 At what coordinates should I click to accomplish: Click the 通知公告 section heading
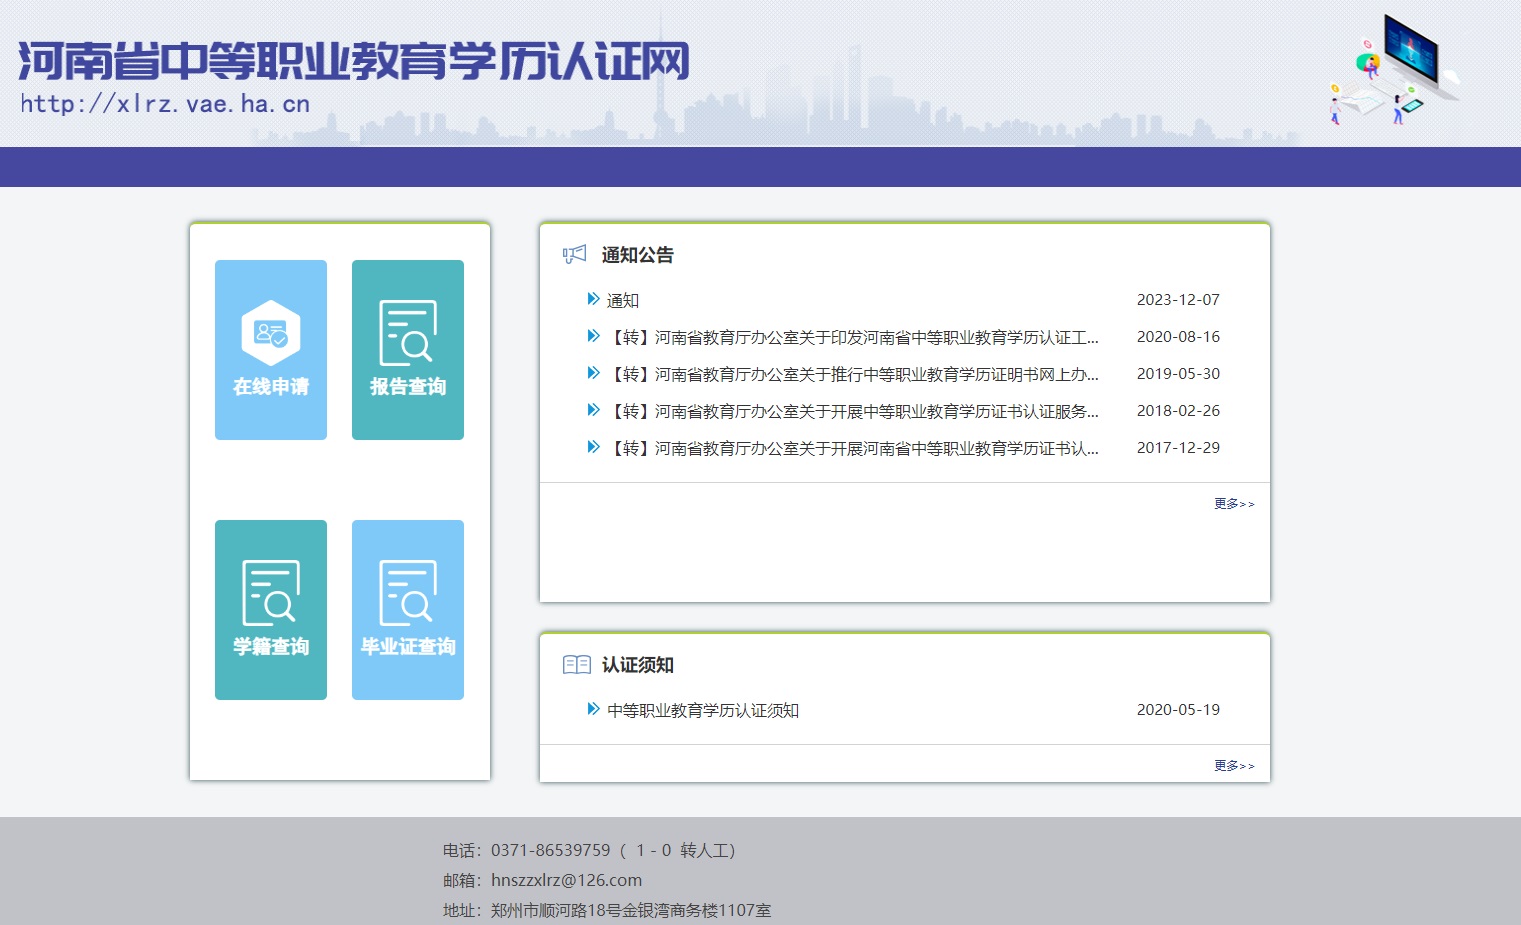point(637,255)
